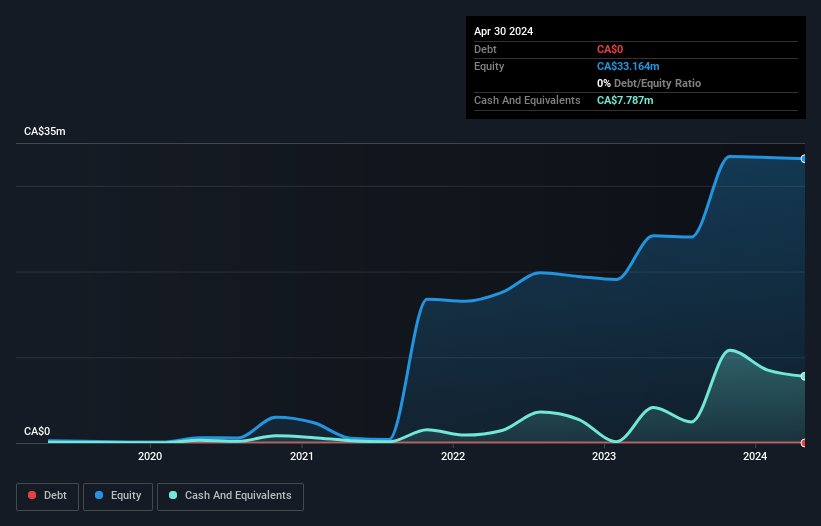Click the 2021 x-axis label
Viewport: 821px width, 526px height.
(302, 456)
